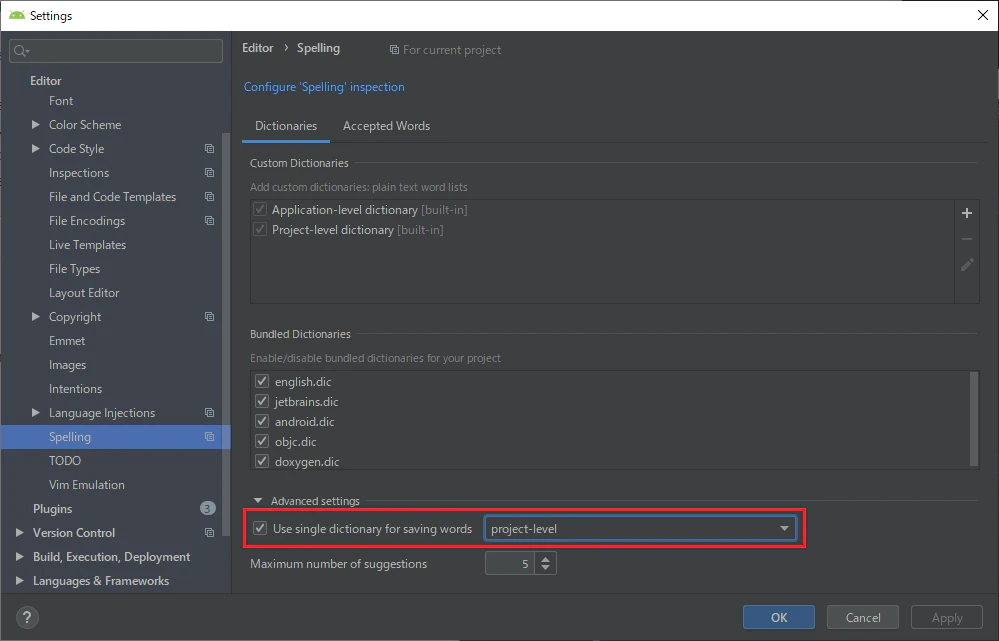Select Live Templates in the Editor tree
Viewport: 999px width, 641px height.
[x=87, y=245]
